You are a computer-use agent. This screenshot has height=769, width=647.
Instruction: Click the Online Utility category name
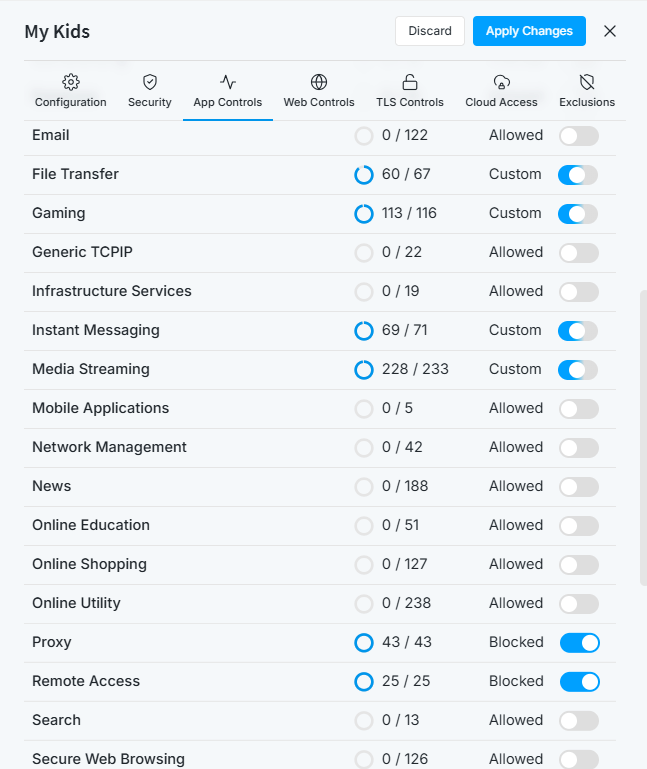point(76,603)
